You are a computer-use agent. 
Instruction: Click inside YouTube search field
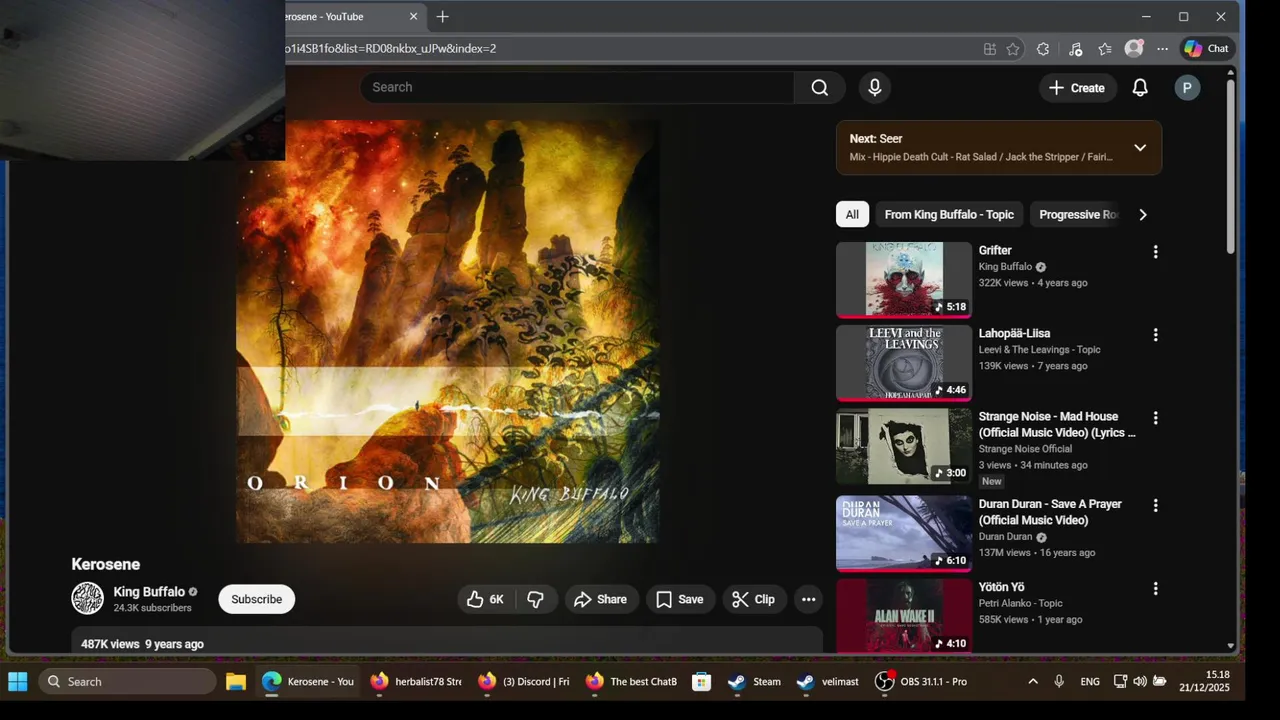(x=577, y=87)
